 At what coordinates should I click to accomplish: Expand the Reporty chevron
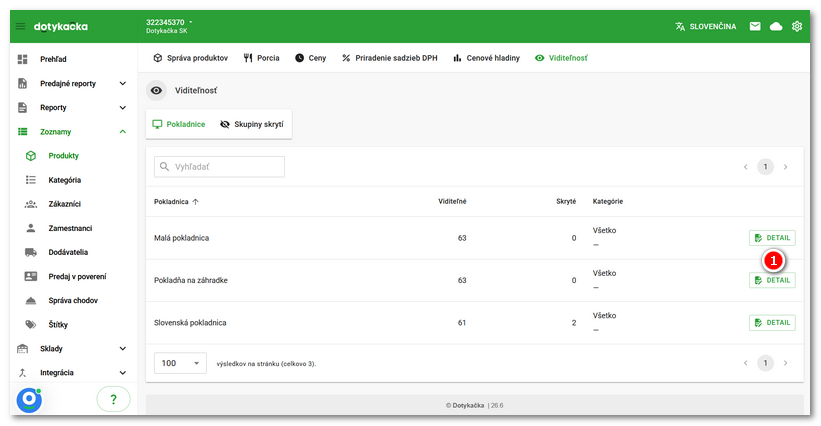(123, 107)
